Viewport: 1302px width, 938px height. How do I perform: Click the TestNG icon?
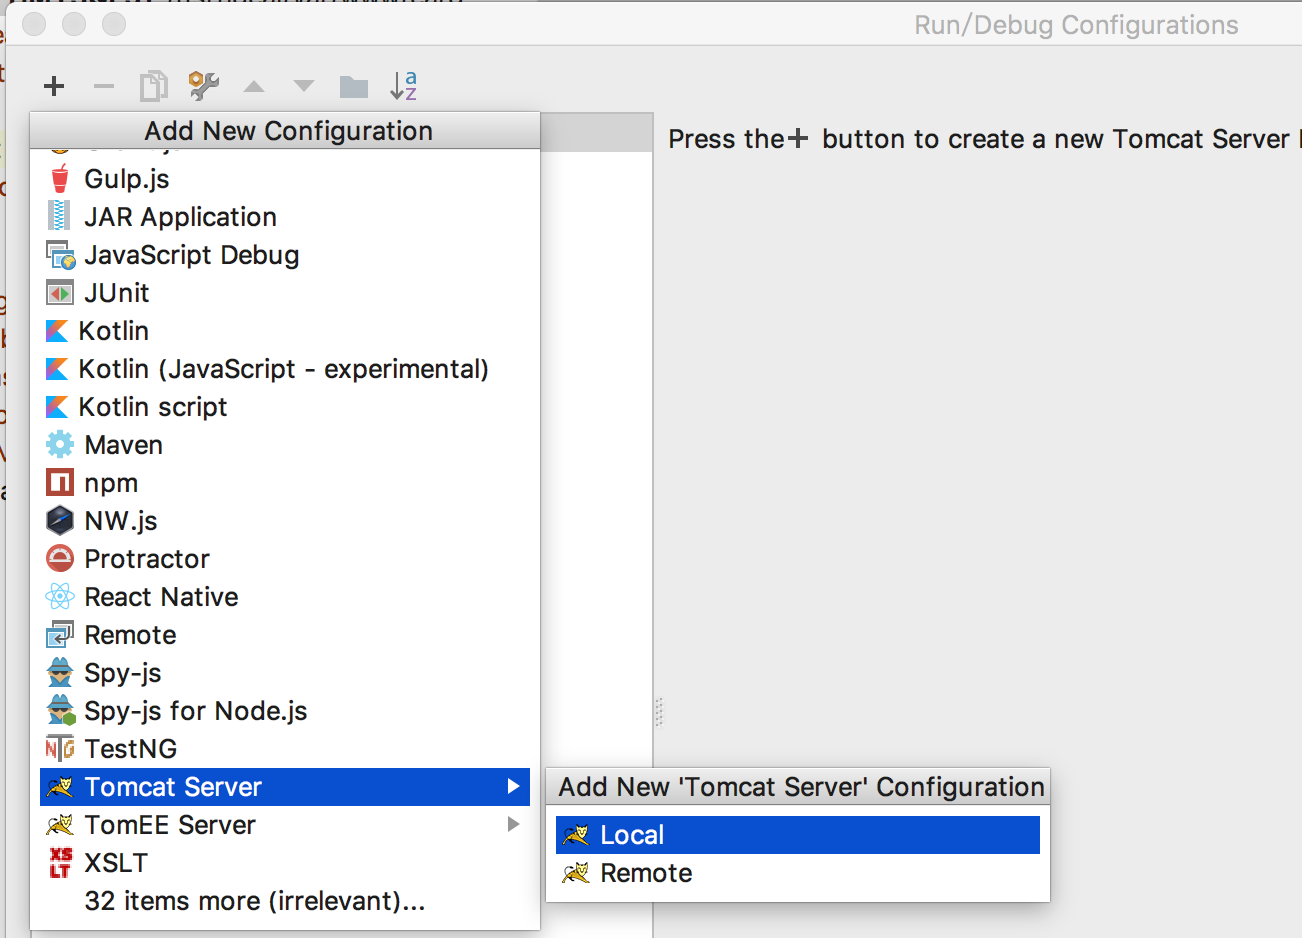(x=60, y=749)
